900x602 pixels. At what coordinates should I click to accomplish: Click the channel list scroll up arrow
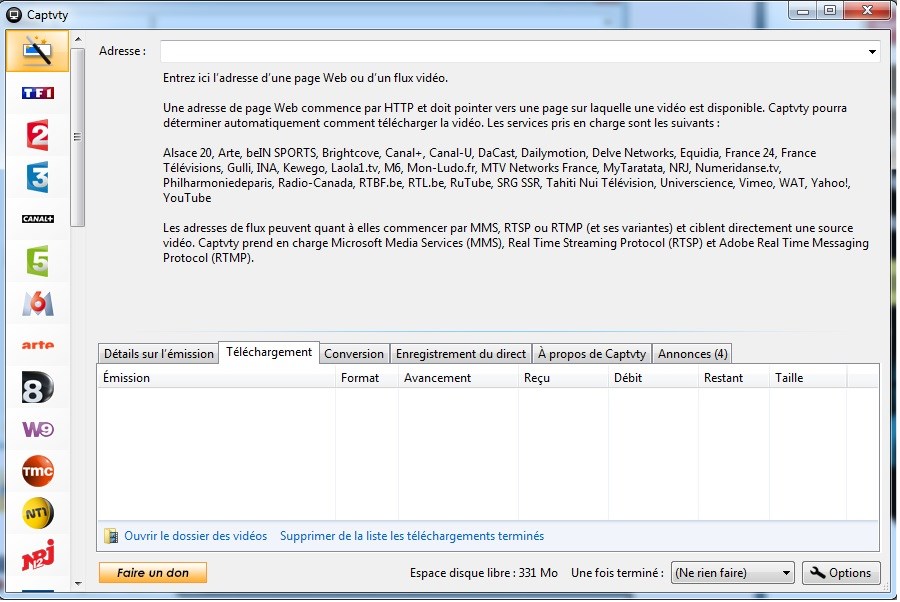coord(78,39)
